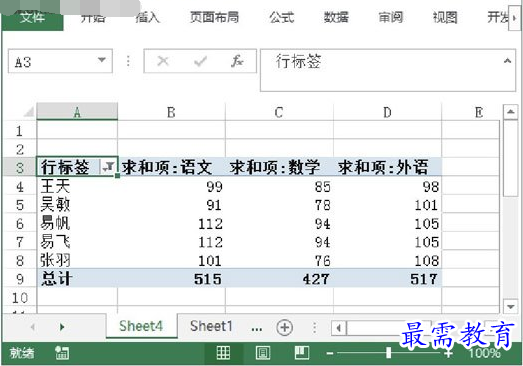This screenshot has width=523, height=366.
Task: Select column B header
Action: tap(171, 112)
